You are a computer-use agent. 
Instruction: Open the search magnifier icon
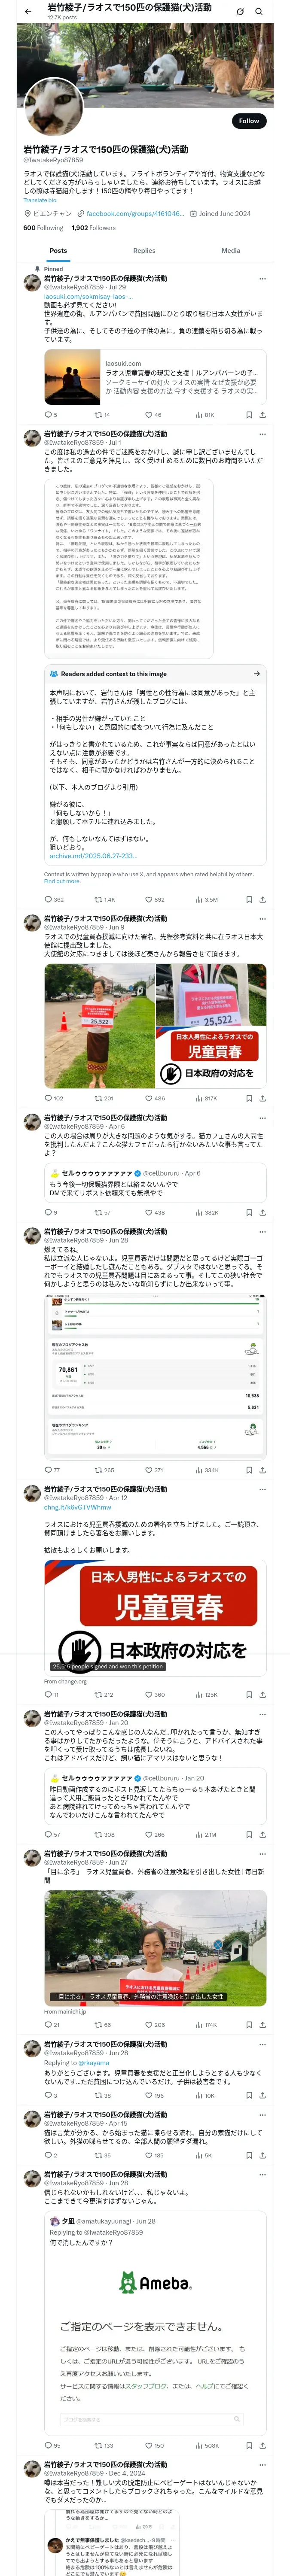pos(259,12)
